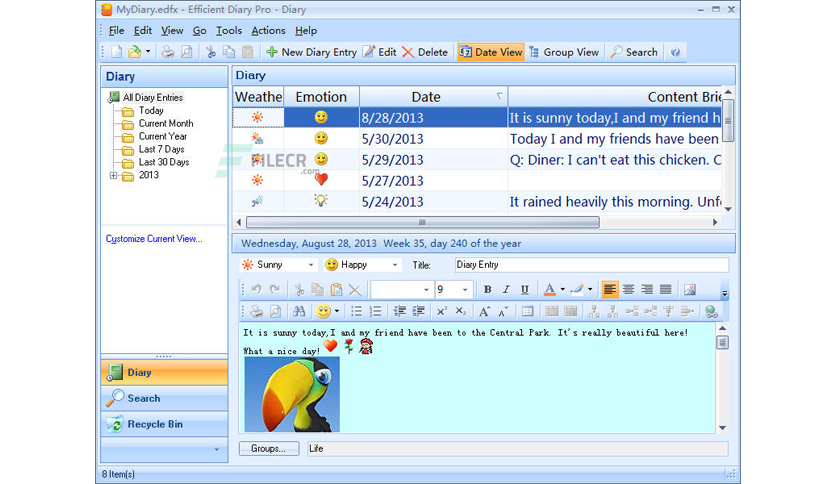This screenshot has width=836, height=484.
Task: Insert a picture using the image icon
Action: pyautogui.click(x=689, y=289)
